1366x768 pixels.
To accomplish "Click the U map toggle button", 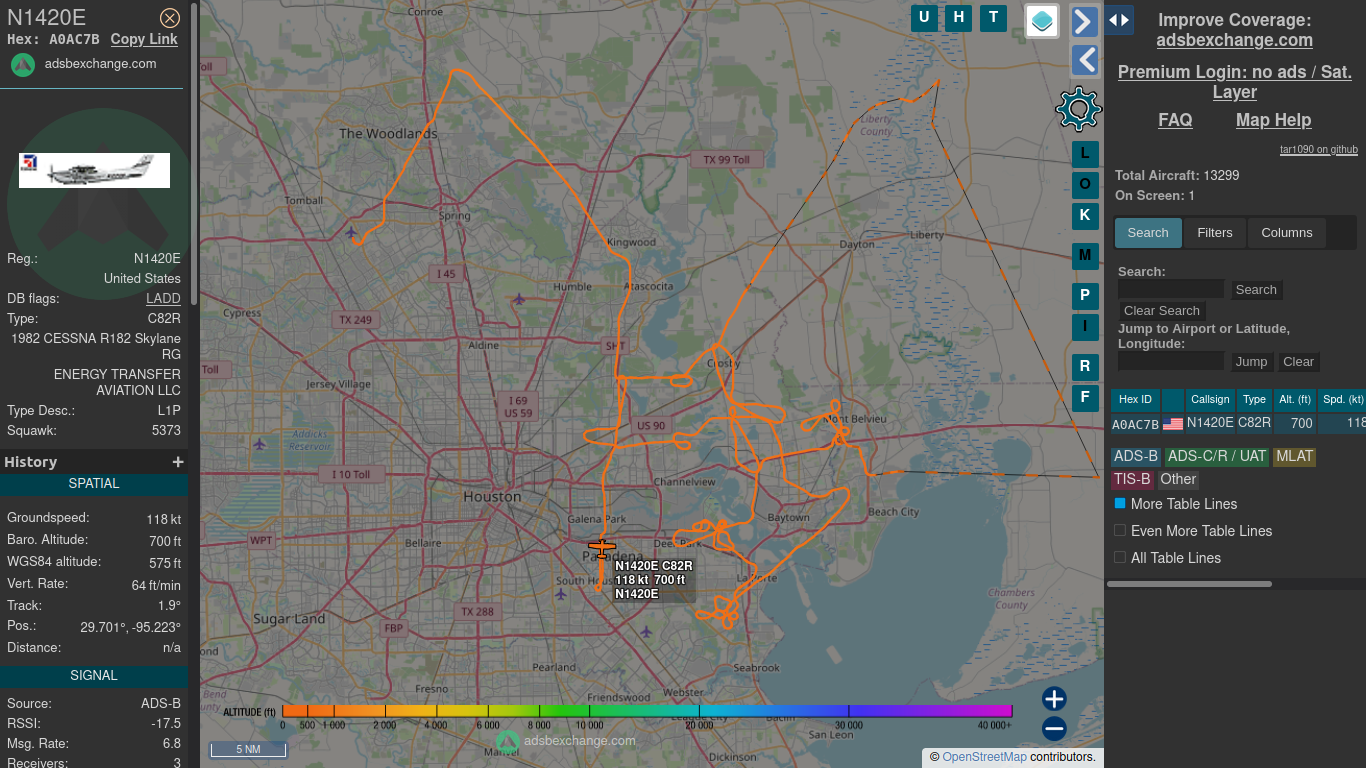I will tap(924, 17).
